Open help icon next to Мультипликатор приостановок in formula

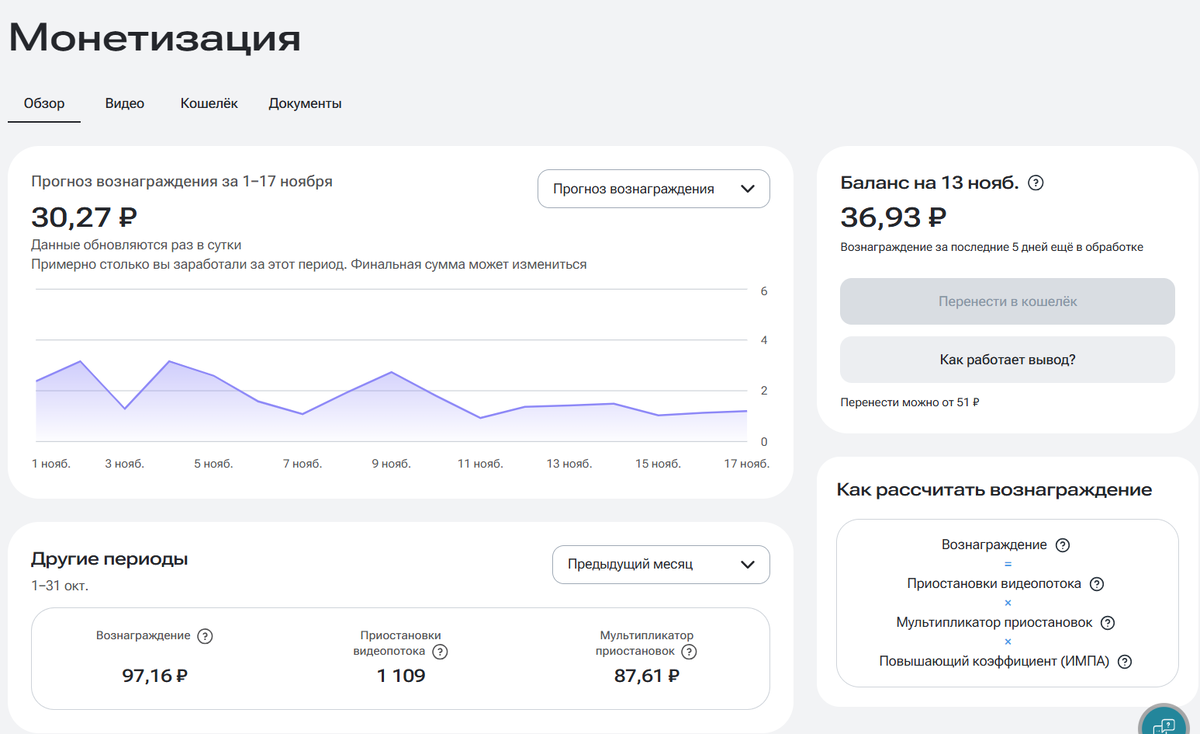(1107, 622)
